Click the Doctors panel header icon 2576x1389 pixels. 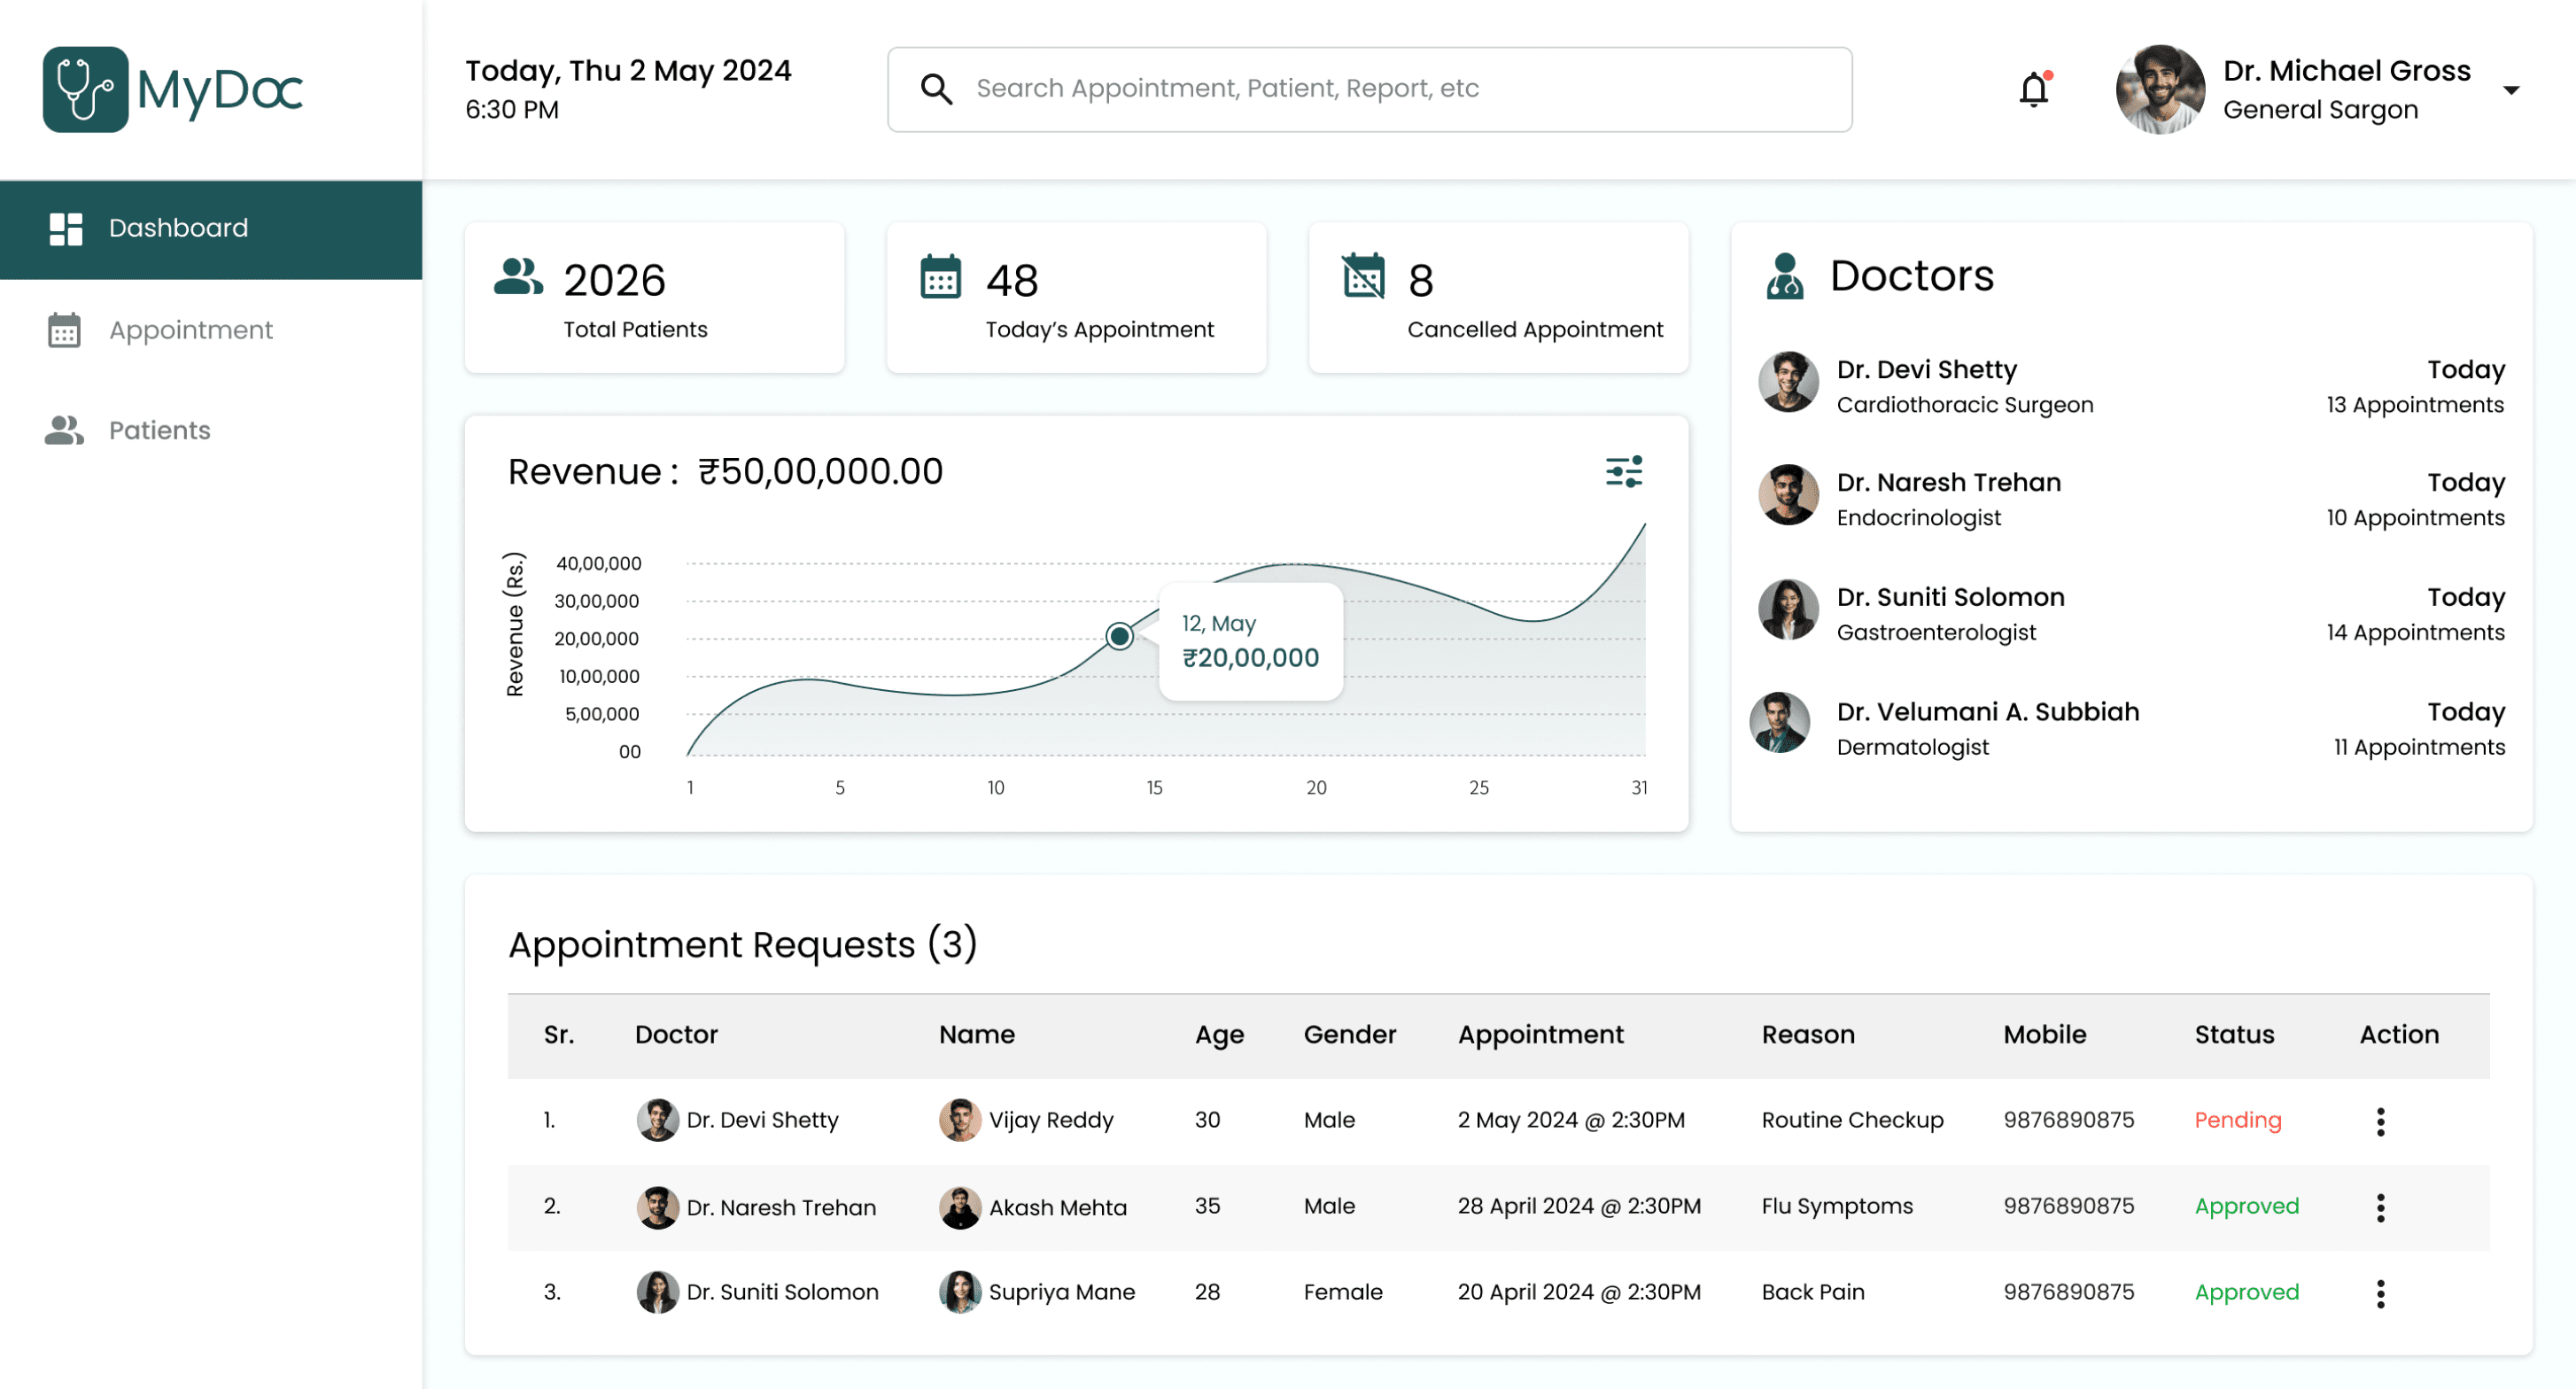pos(1784,276)
